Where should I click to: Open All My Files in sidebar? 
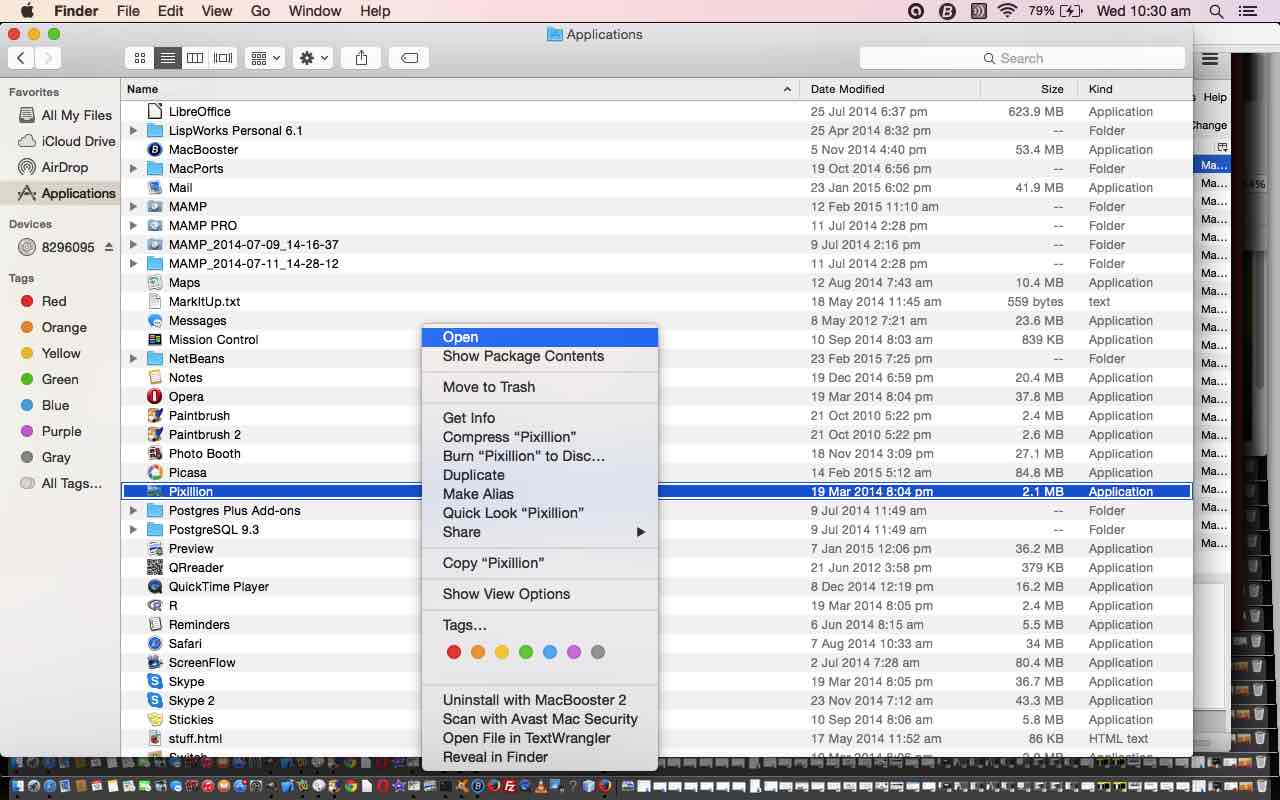coord(60,115)
